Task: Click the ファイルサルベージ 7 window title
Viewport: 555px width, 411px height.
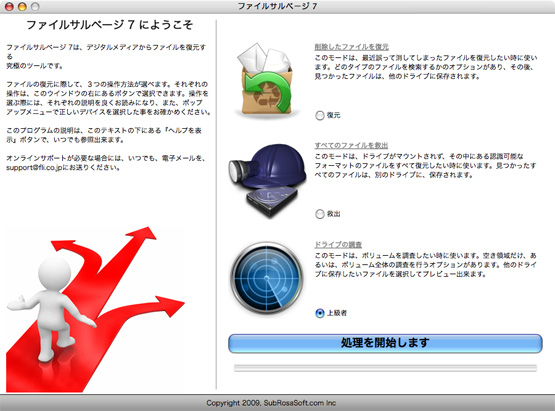Action: pyautogui.click(x=277, y=6)
